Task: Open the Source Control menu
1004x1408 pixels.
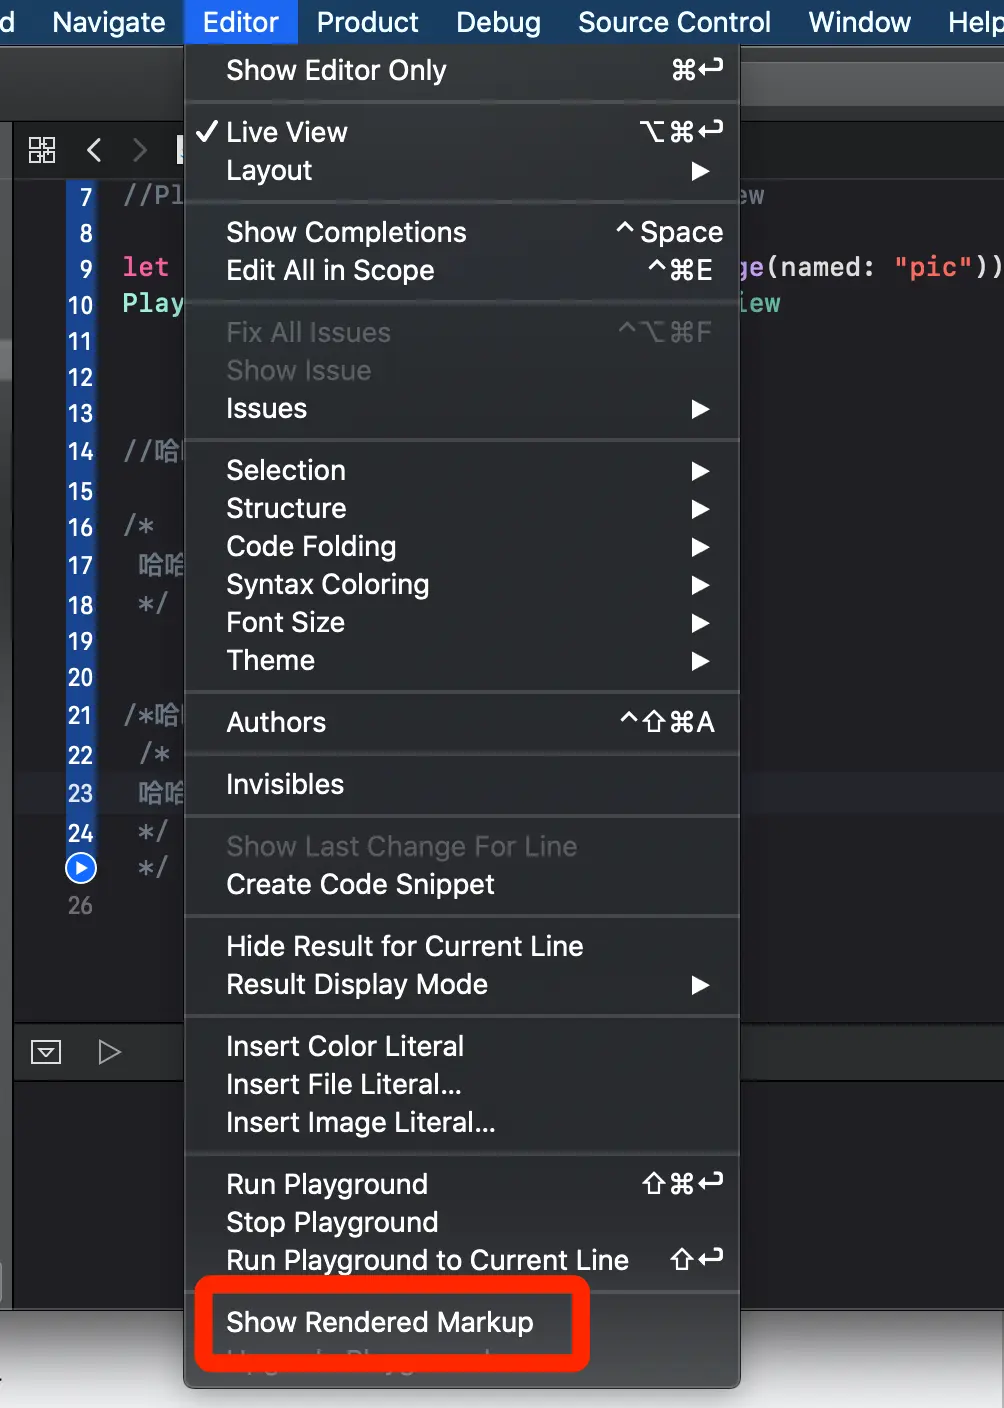Action: 674,22
